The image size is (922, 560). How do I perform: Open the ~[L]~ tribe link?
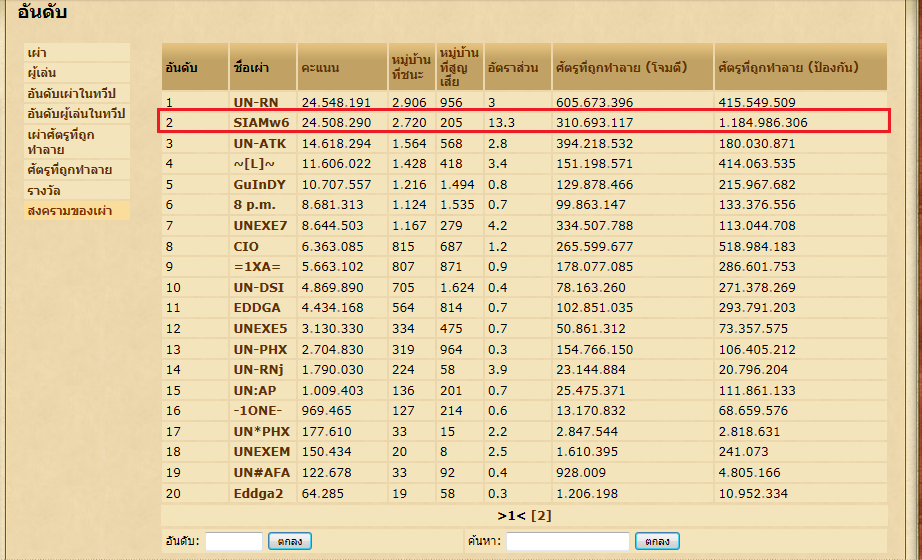click(253, 164)
